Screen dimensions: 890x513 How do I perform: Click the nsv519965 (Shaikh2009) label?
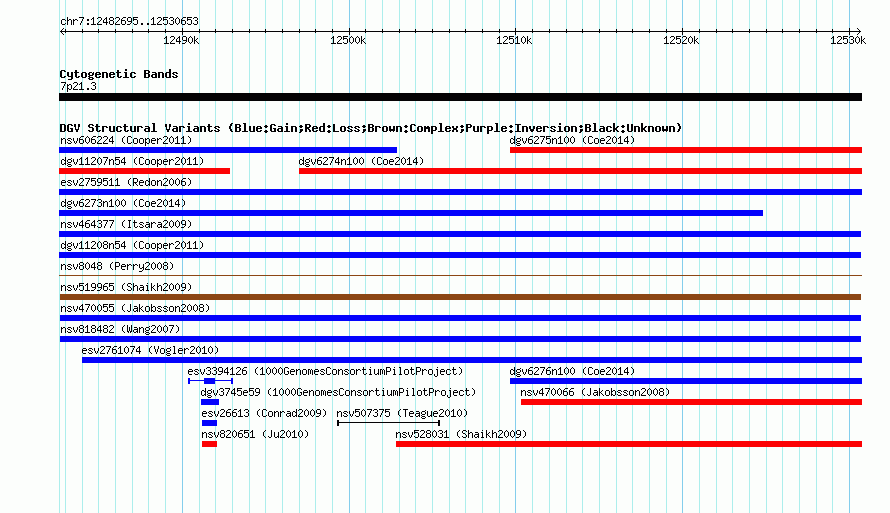(126, 287)
